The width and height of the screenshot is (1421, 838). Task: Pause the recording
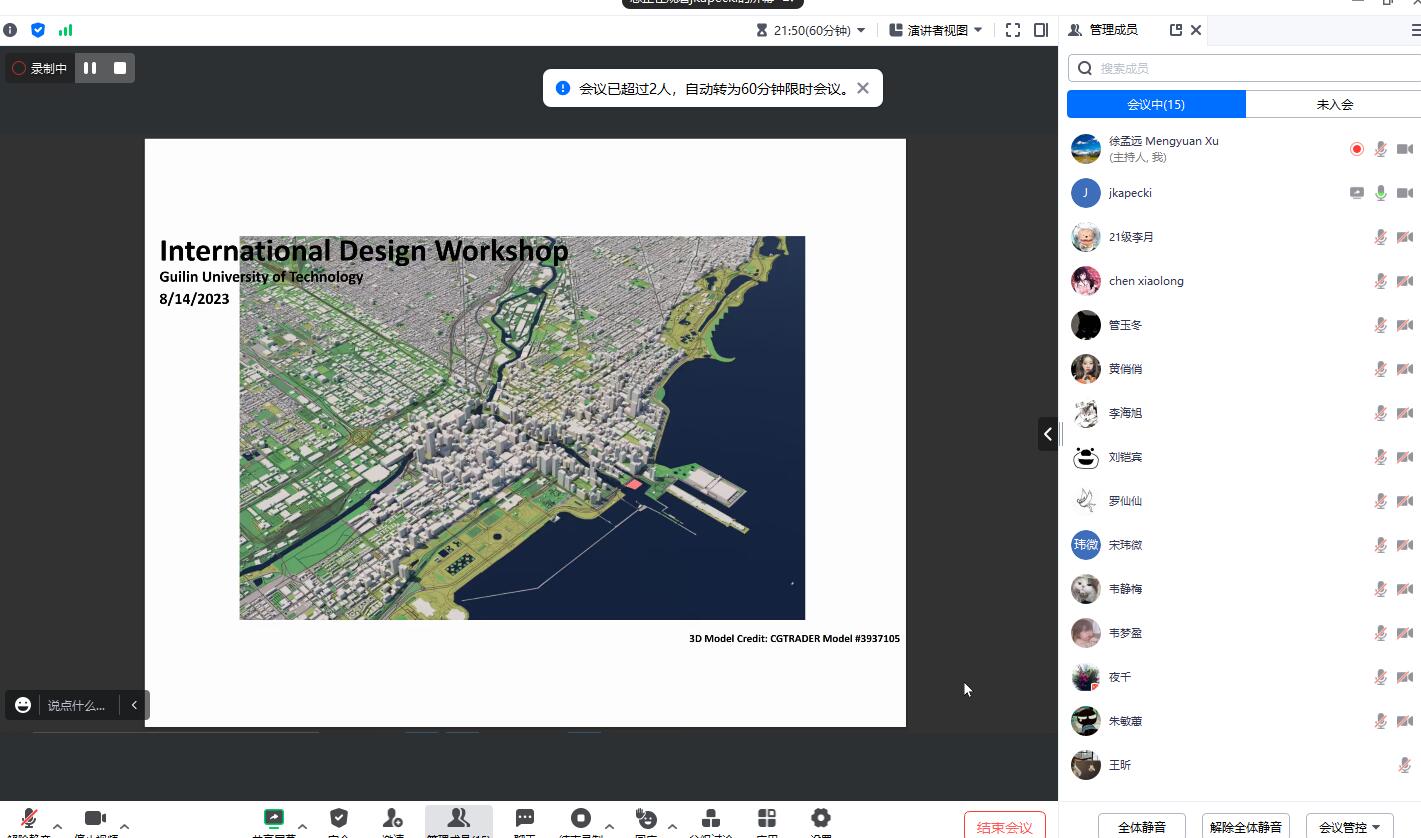[90, 68]
